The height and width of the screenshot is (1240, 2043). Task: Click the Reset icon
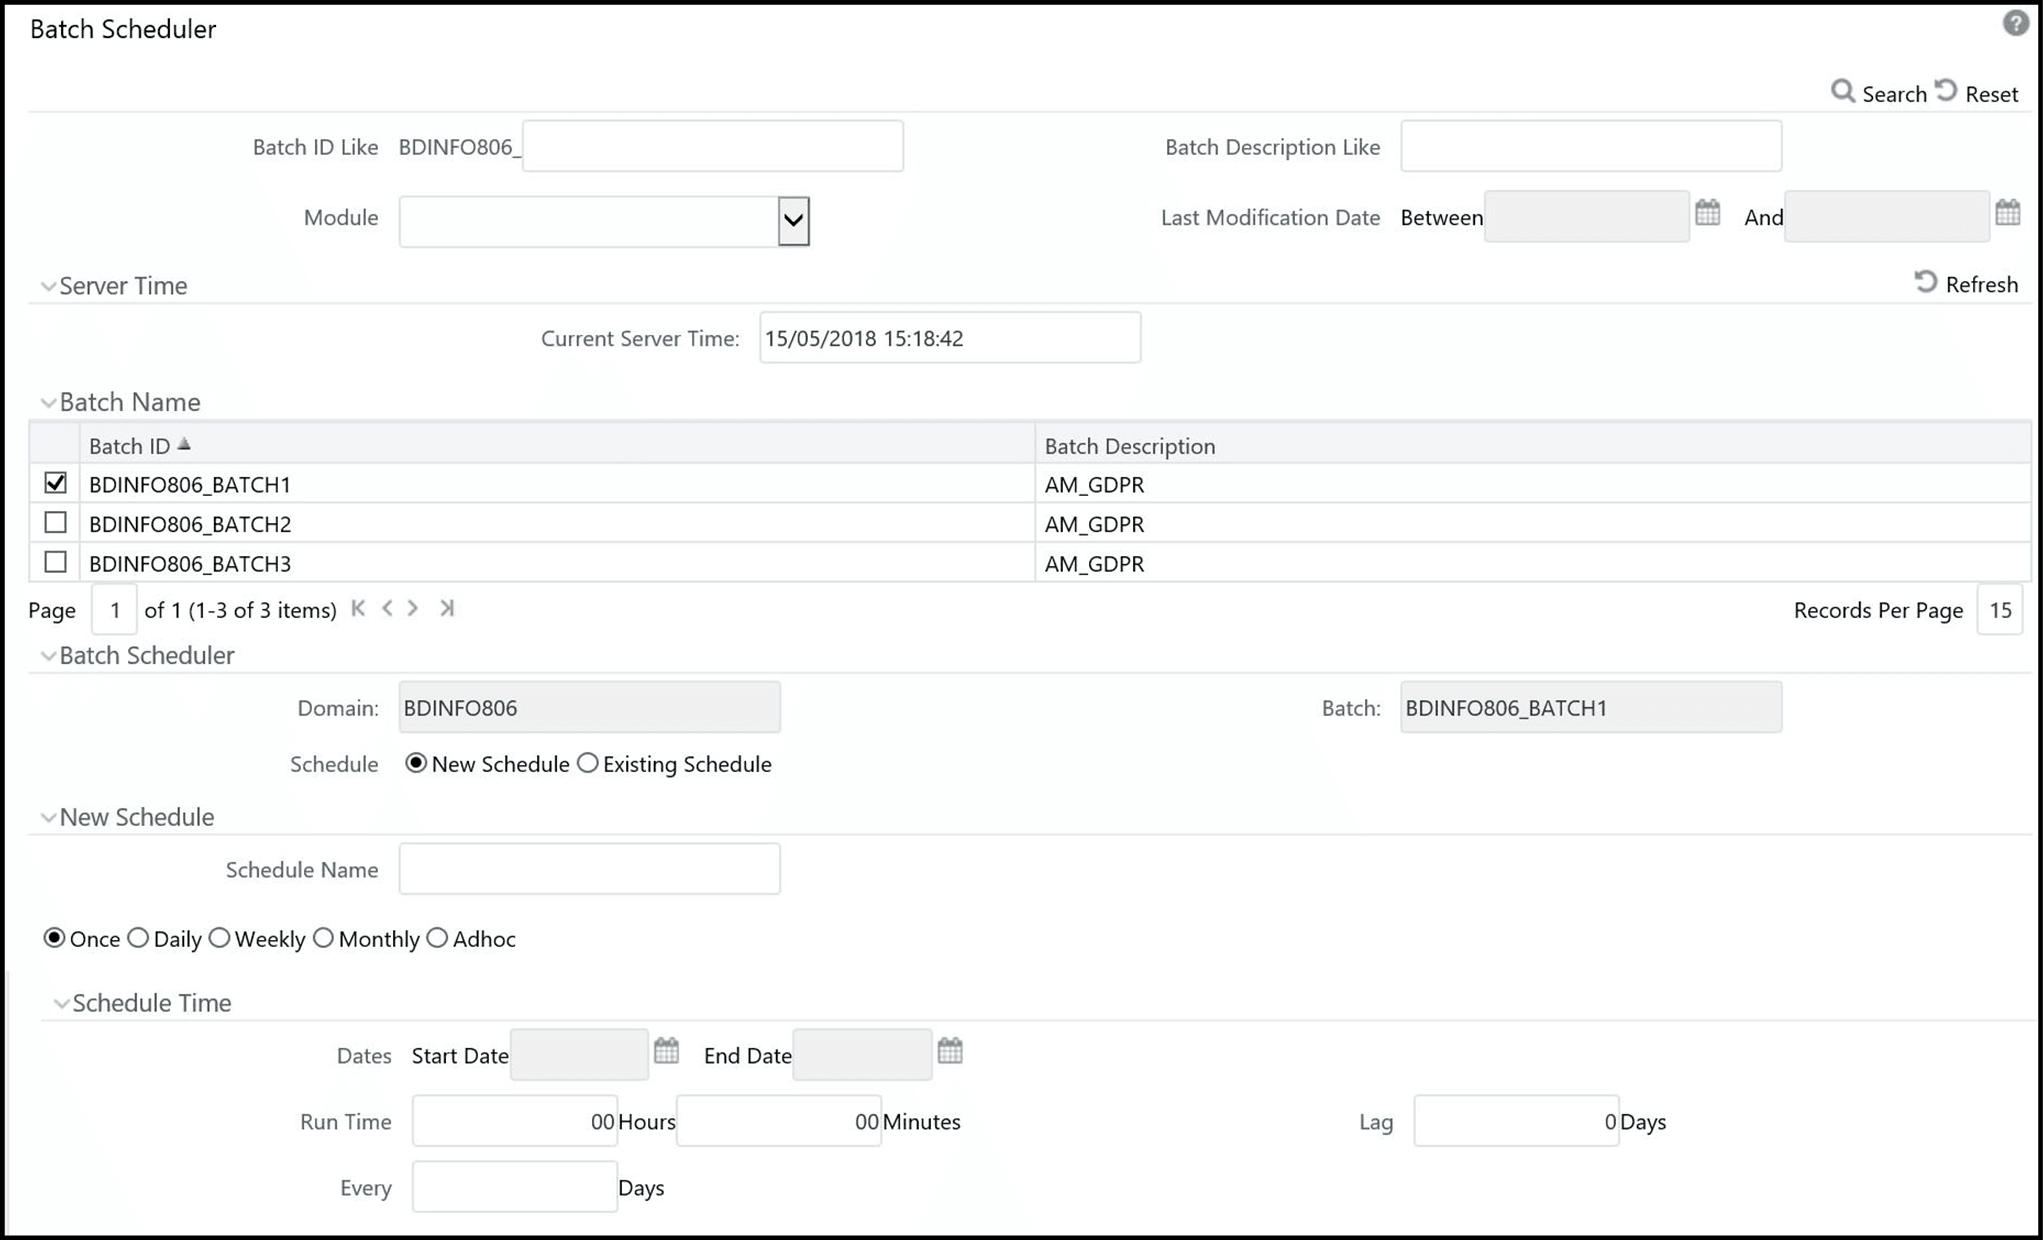1946,90
